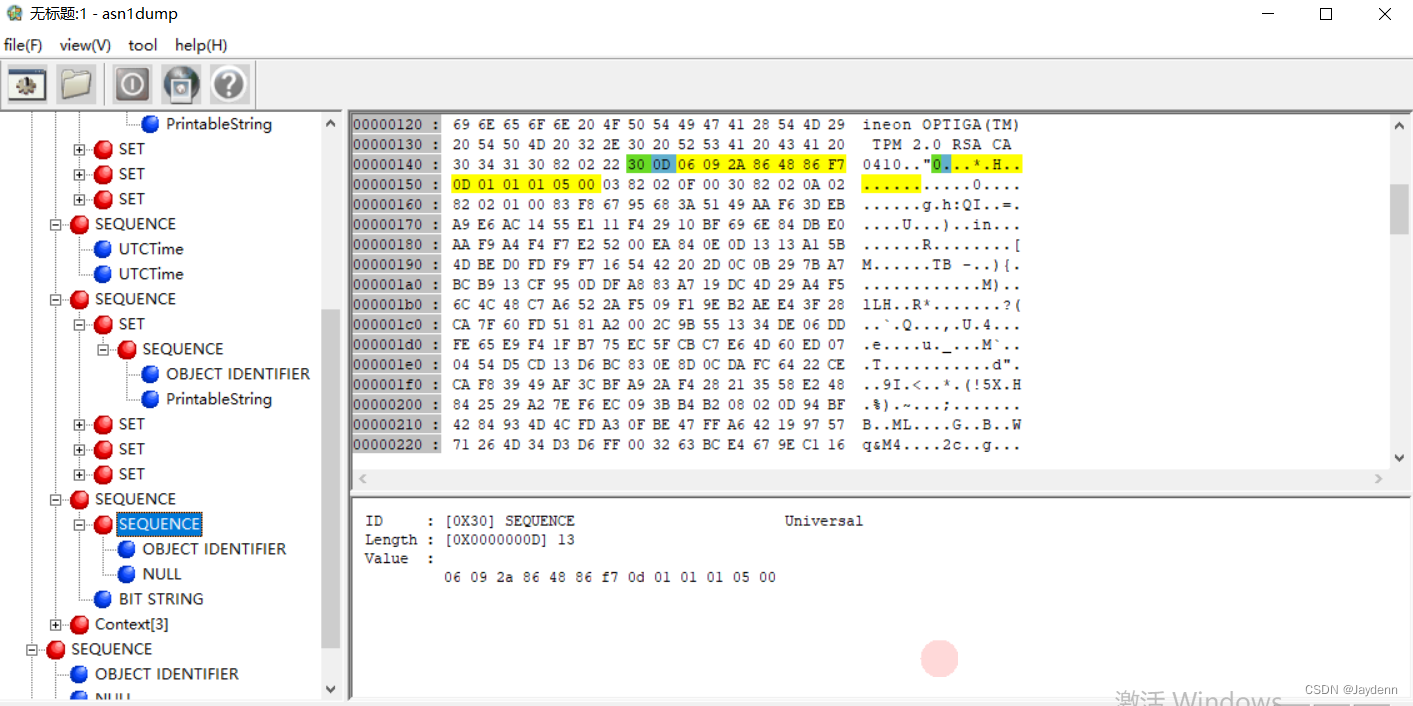This screenshot has height=706, width=1413.
Task: Click the leftmost decode toolbar icon
Action: tap(27, 84)
